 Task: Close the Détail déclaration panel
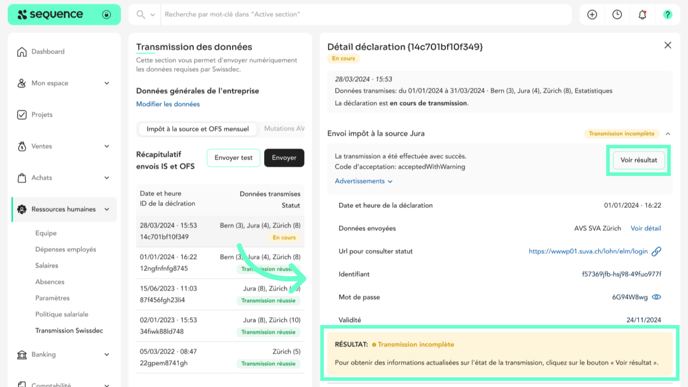[x=667, y=45]
